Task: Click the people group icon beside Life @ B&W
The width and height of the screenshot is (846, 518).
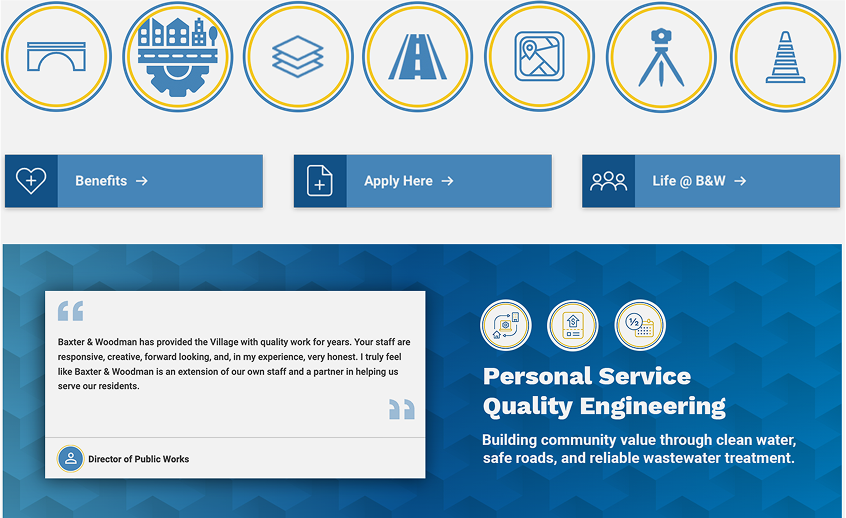Action: [609, 181]
